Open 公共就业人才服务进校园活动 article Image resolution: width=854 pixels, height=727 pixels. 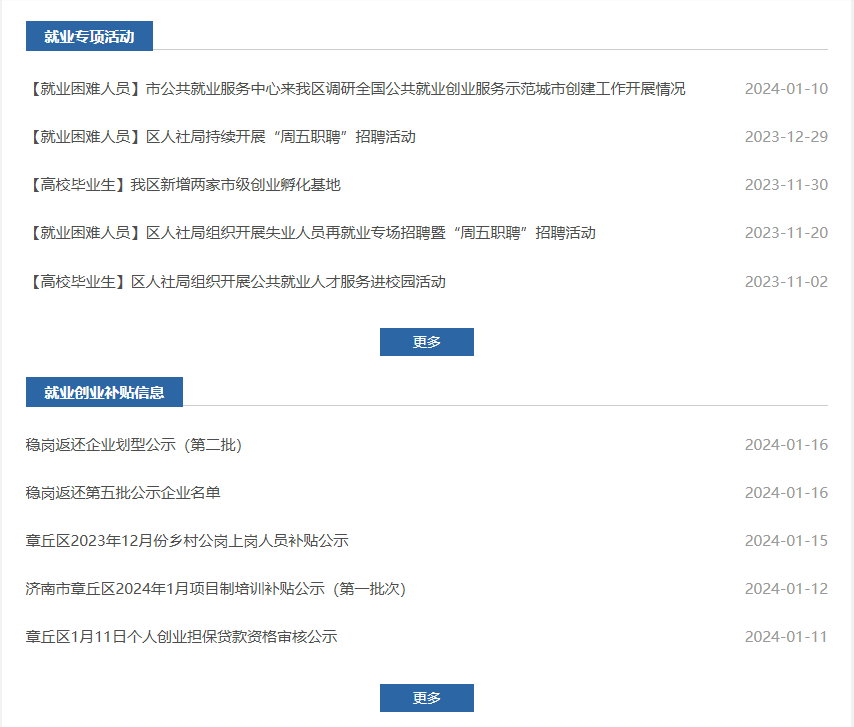(x=236, y=282)
